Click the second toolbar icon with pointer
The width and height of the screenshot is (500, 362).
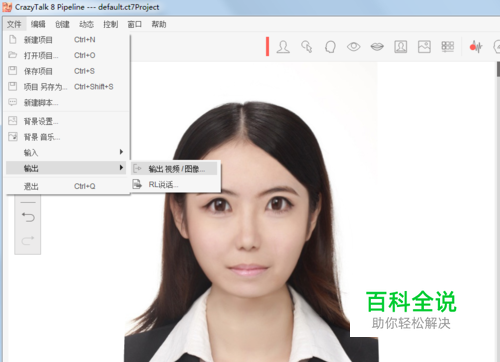click(x=307, y=47)
